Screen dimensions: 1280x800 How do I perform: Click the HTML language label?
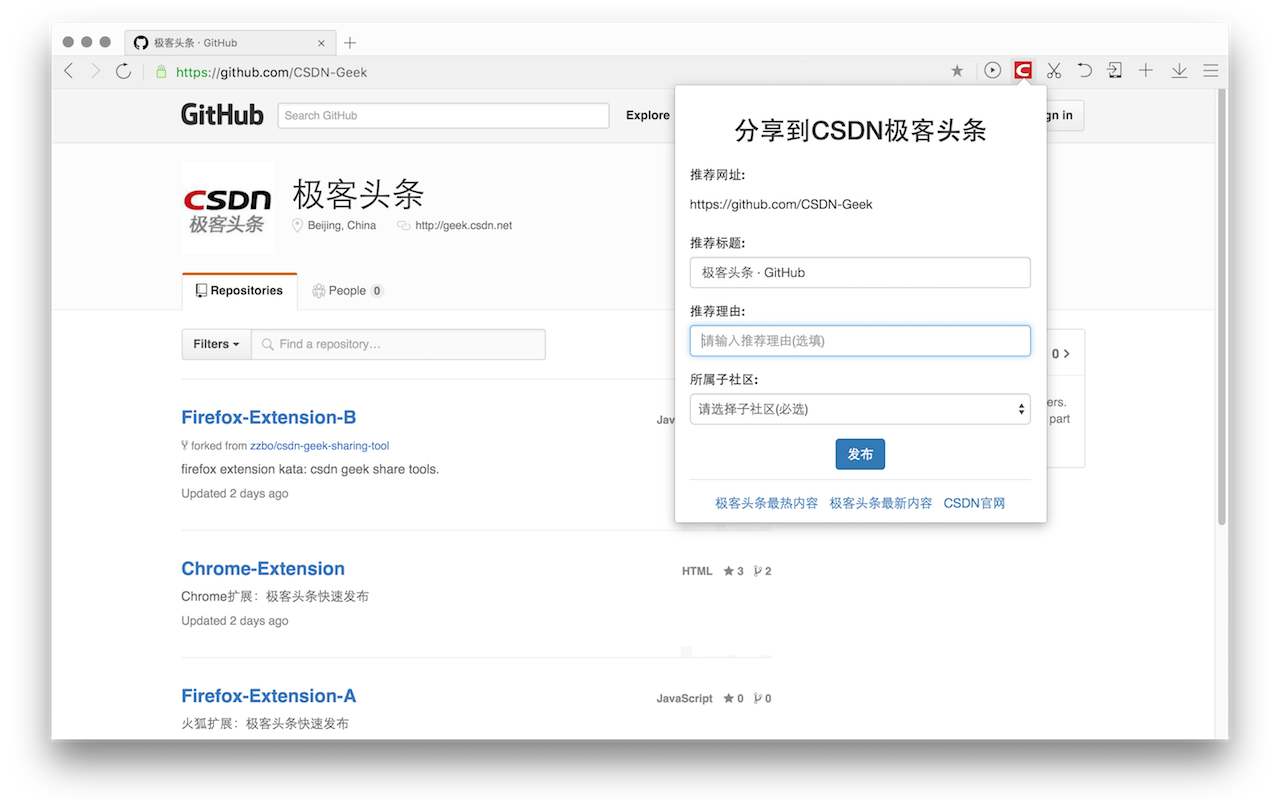click(697, 571)
